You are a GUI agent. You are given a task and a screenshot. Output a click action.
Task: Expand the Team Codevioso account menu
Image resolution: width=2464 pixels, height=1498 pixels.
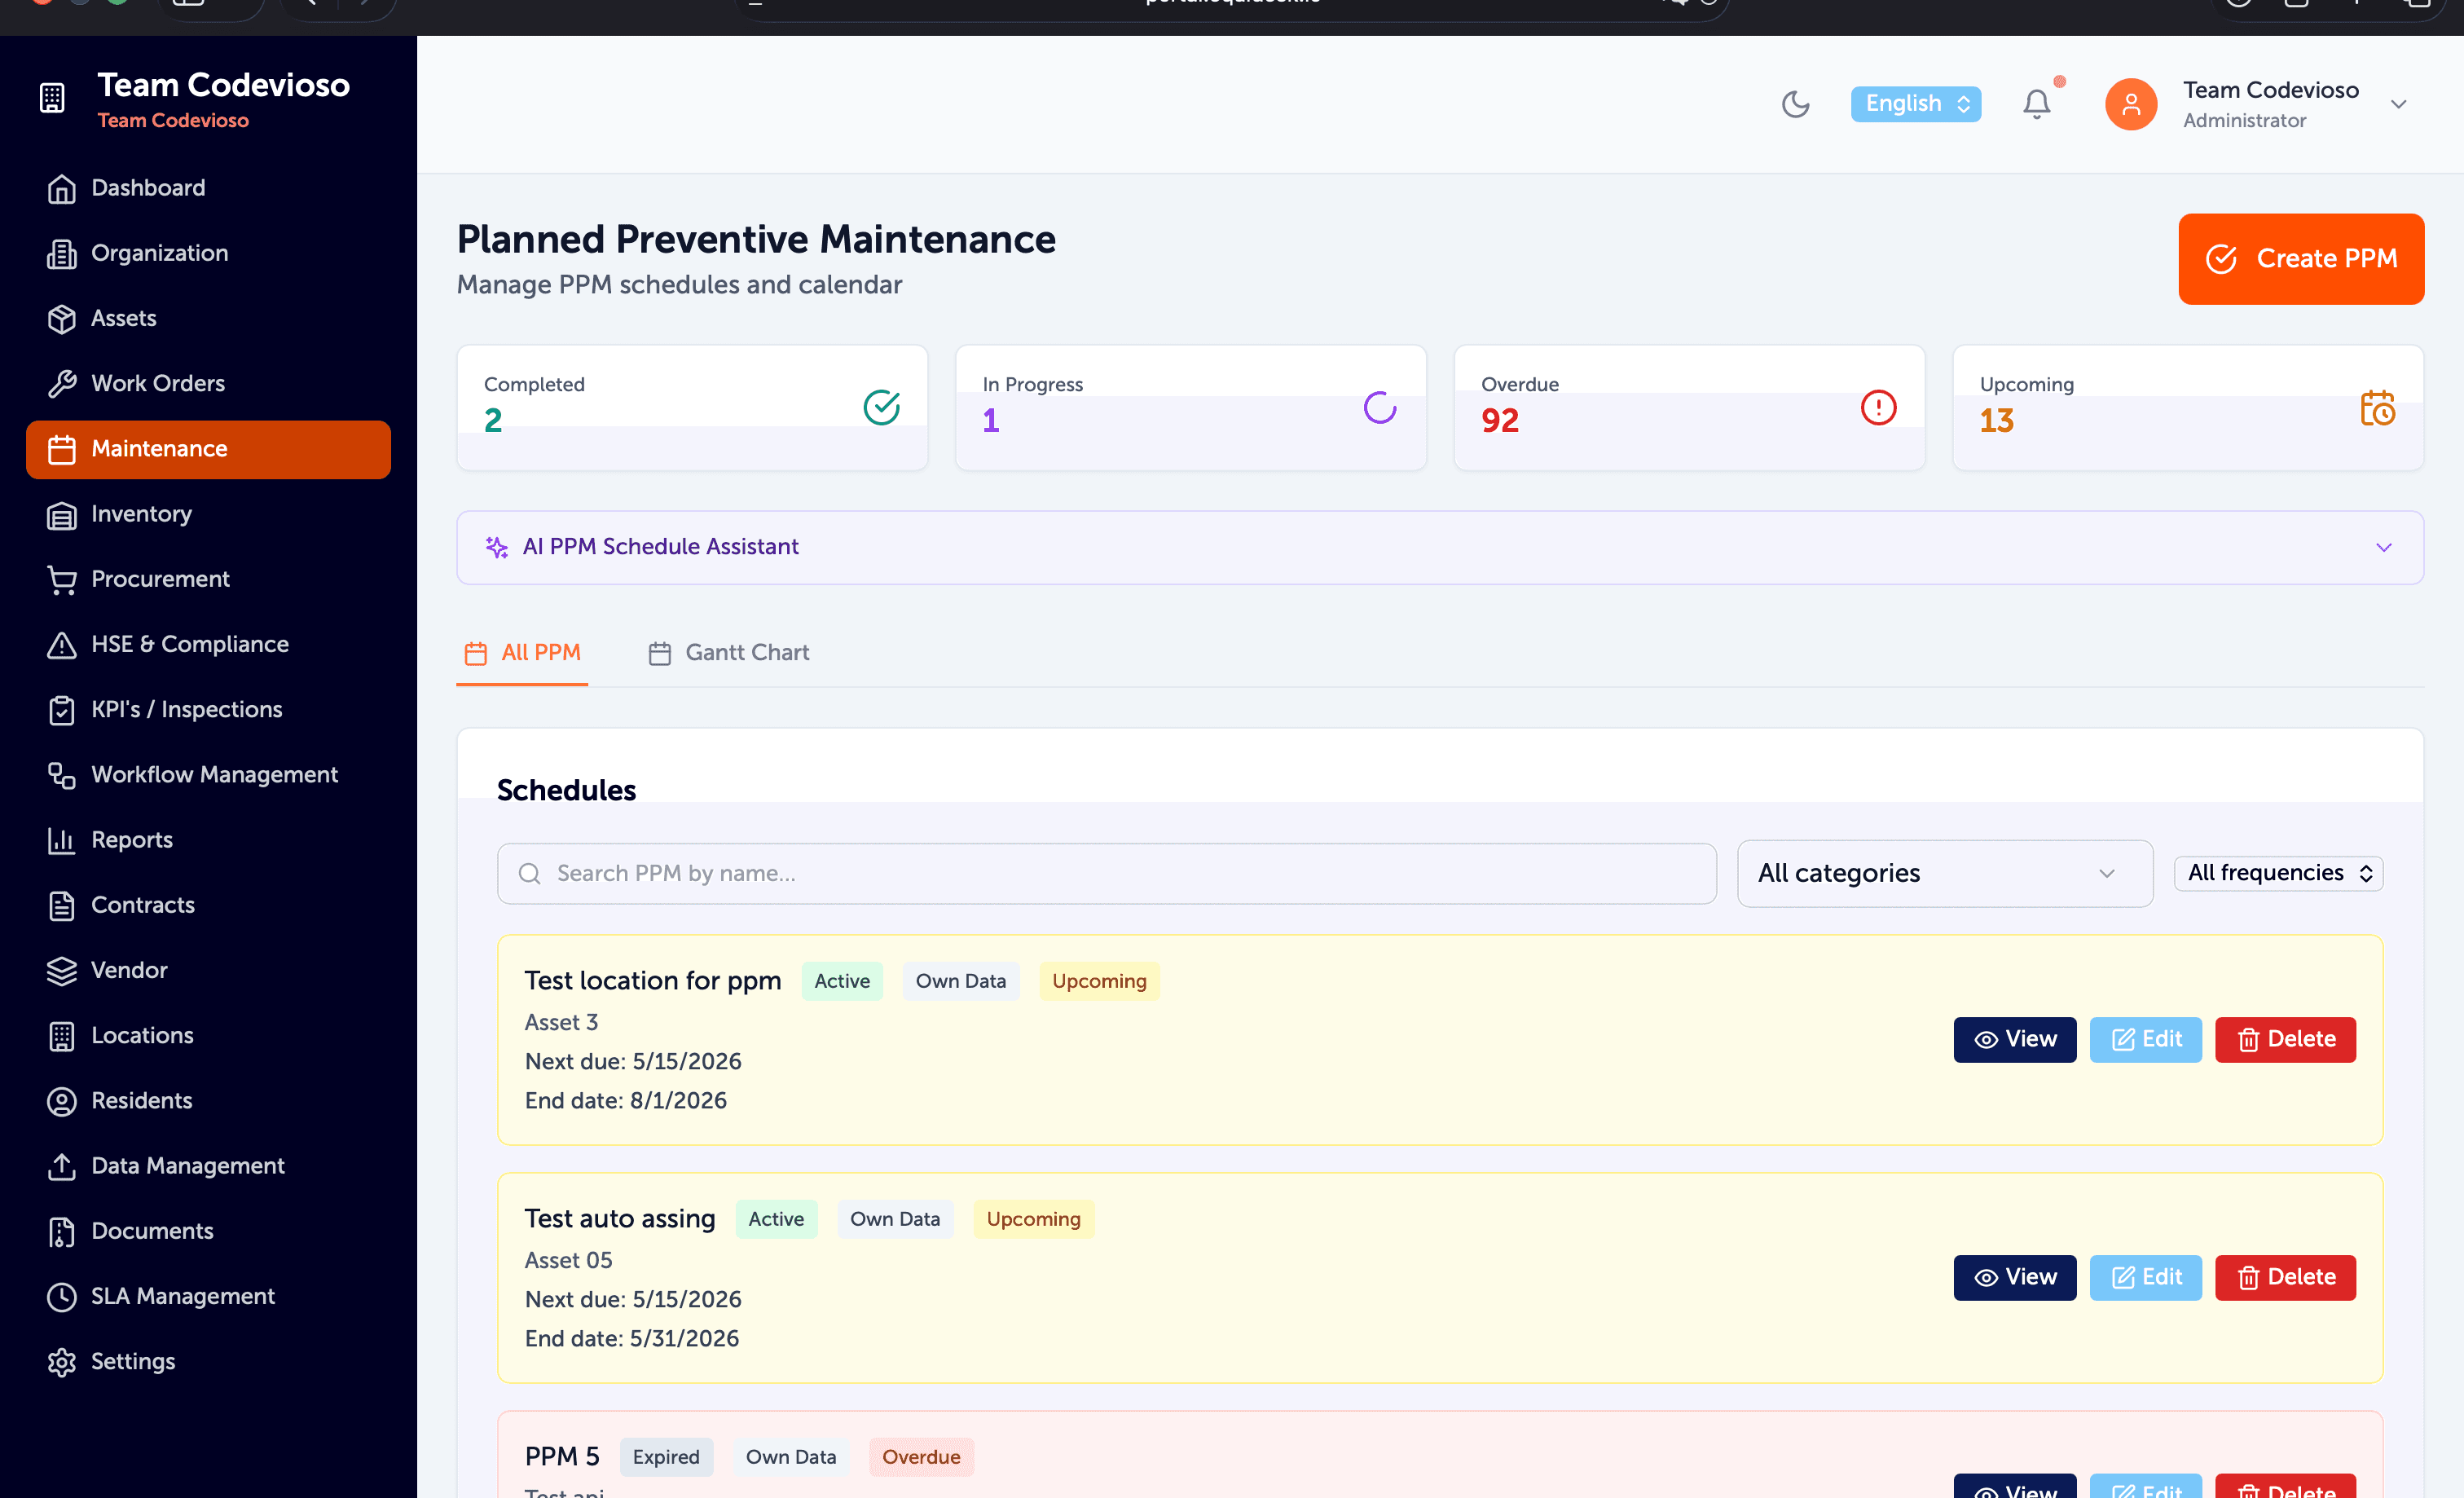[x=2398, y=104]
